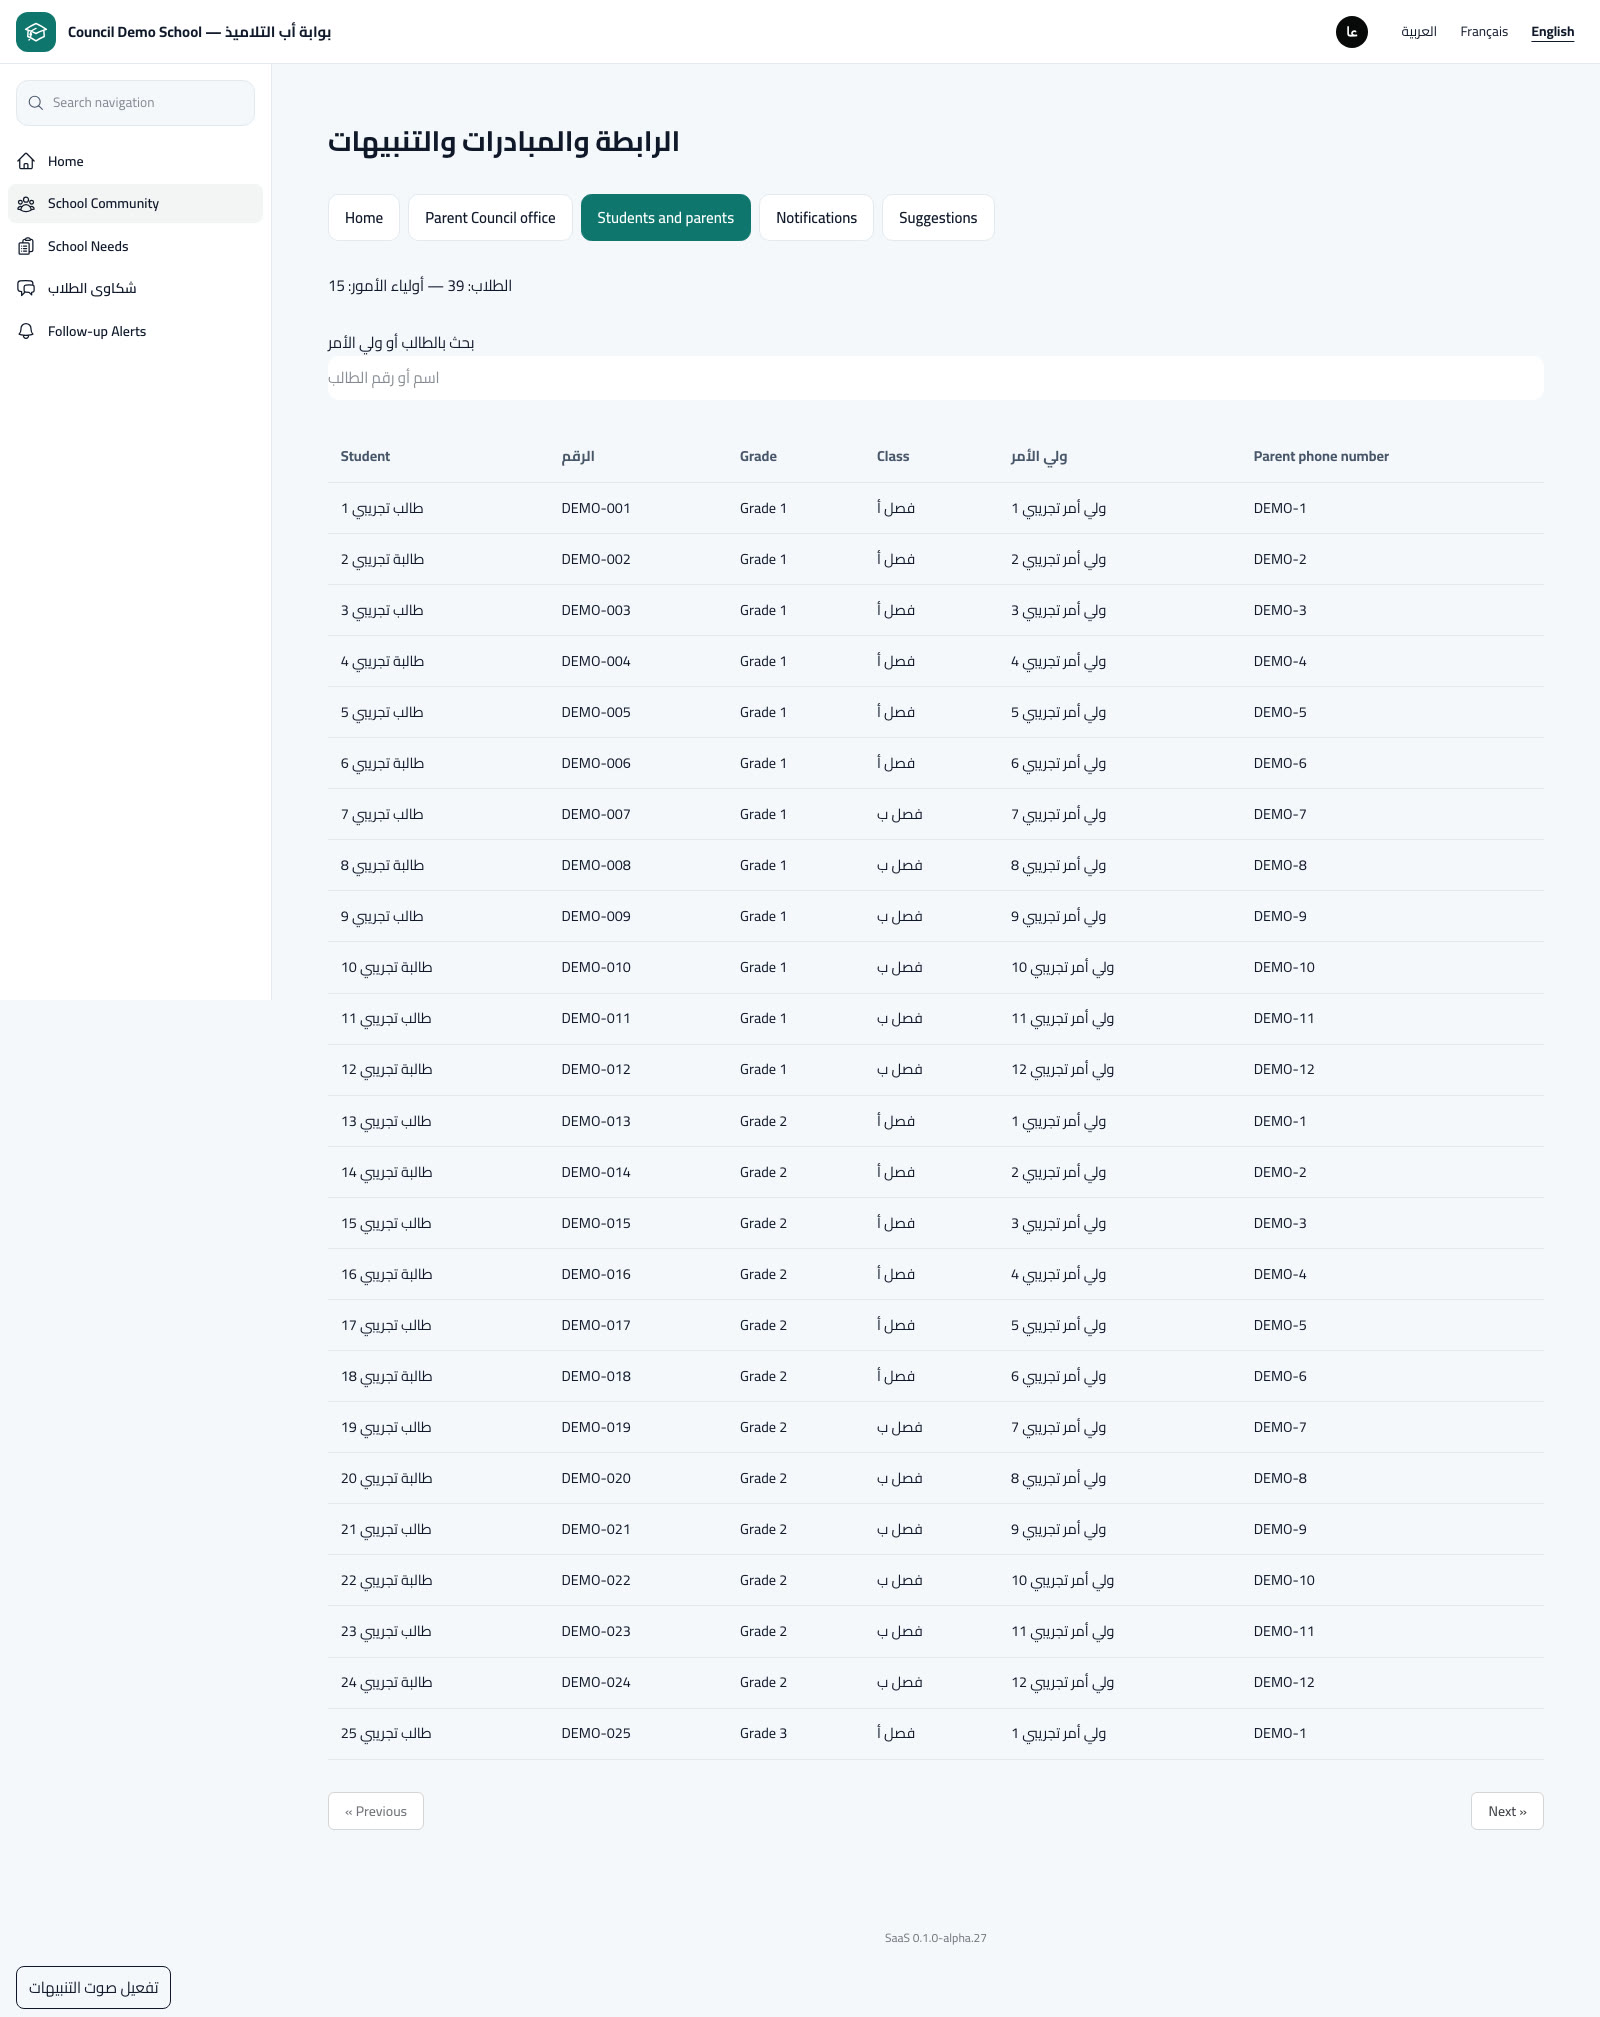The height and width of the screenshot is (2017, 1600).
Task: Click the الرقم column header
Action: pyautogui.click(x=578, y=456)
